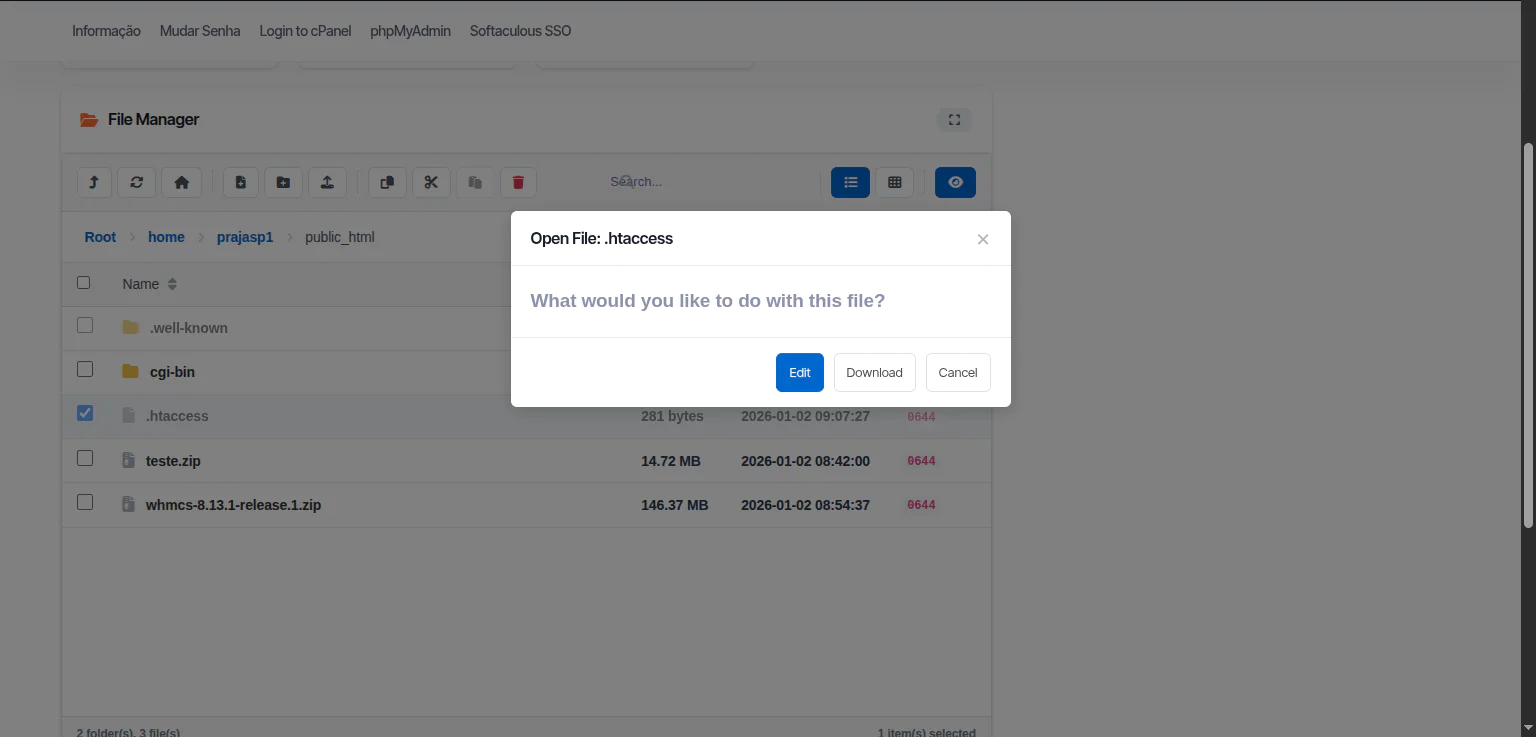The image size is (1536, 737).
Task: Click the new file icon
Action: coord(241,182)
